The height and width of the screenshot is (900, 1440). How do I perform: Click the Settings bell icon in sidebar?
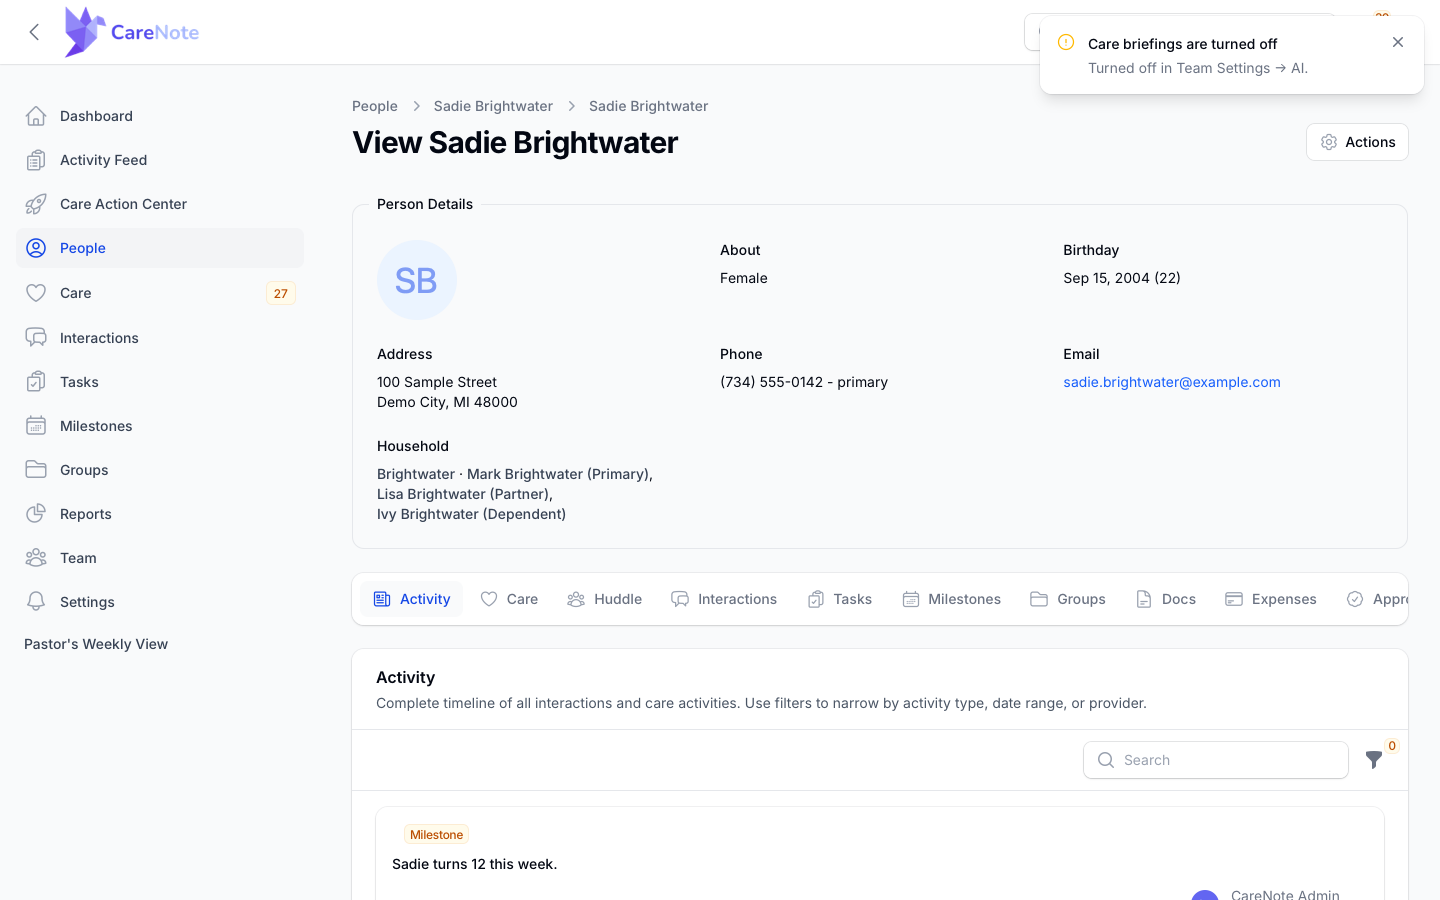[x=36, y=602]
